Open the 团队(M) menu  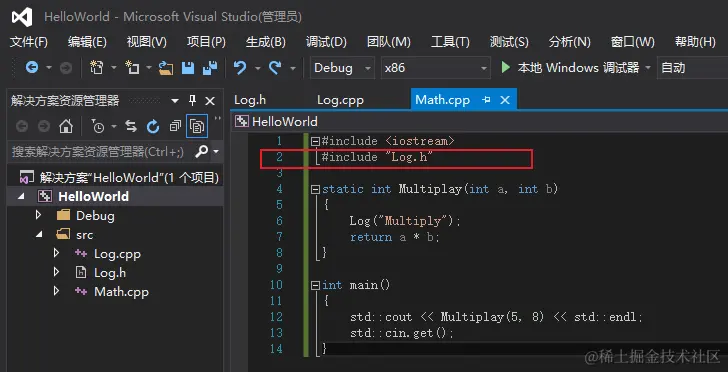[x=389, y=42]
